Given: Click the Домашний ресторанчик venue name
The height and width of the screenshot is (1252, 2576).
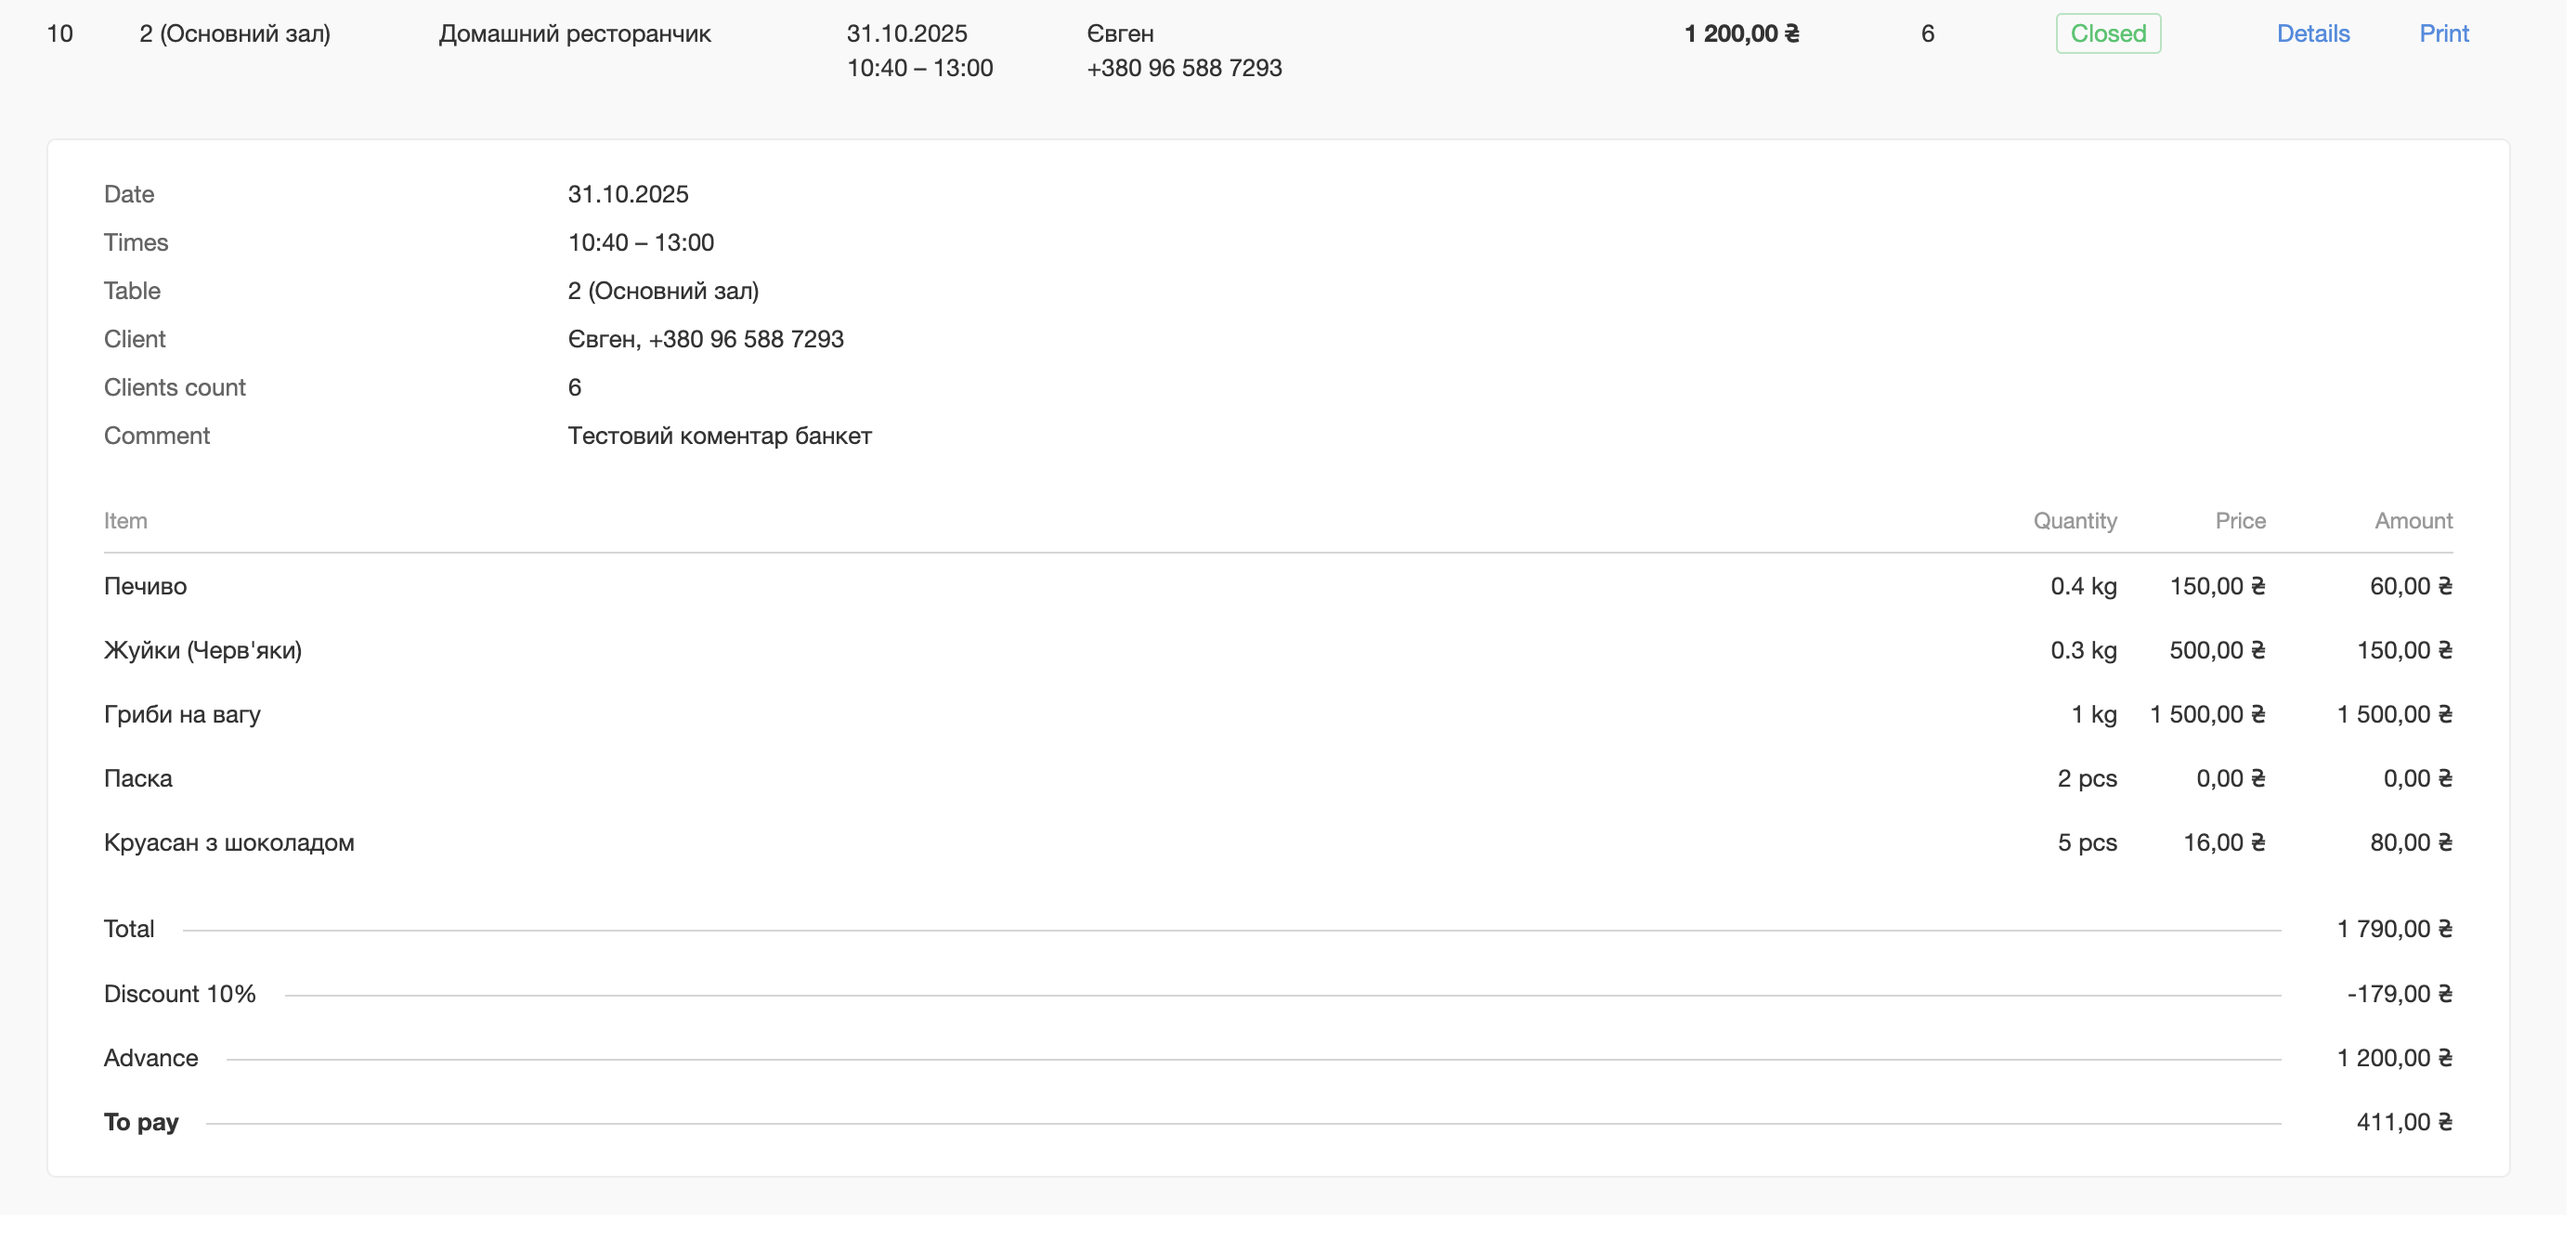Looking at the screenshot, I should click(x=574, y=34).
